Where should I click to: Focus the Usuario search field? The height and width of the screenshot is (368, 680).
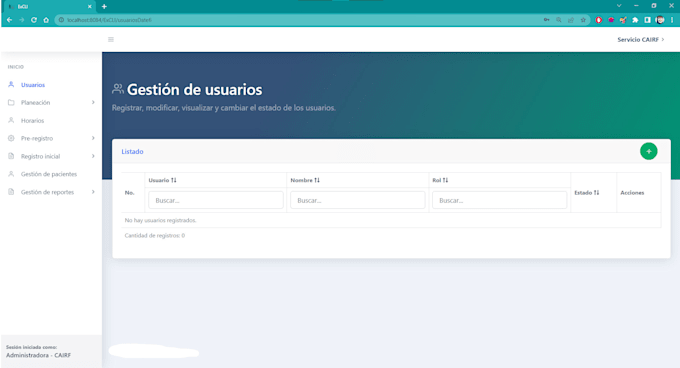(x=216, y=200)
